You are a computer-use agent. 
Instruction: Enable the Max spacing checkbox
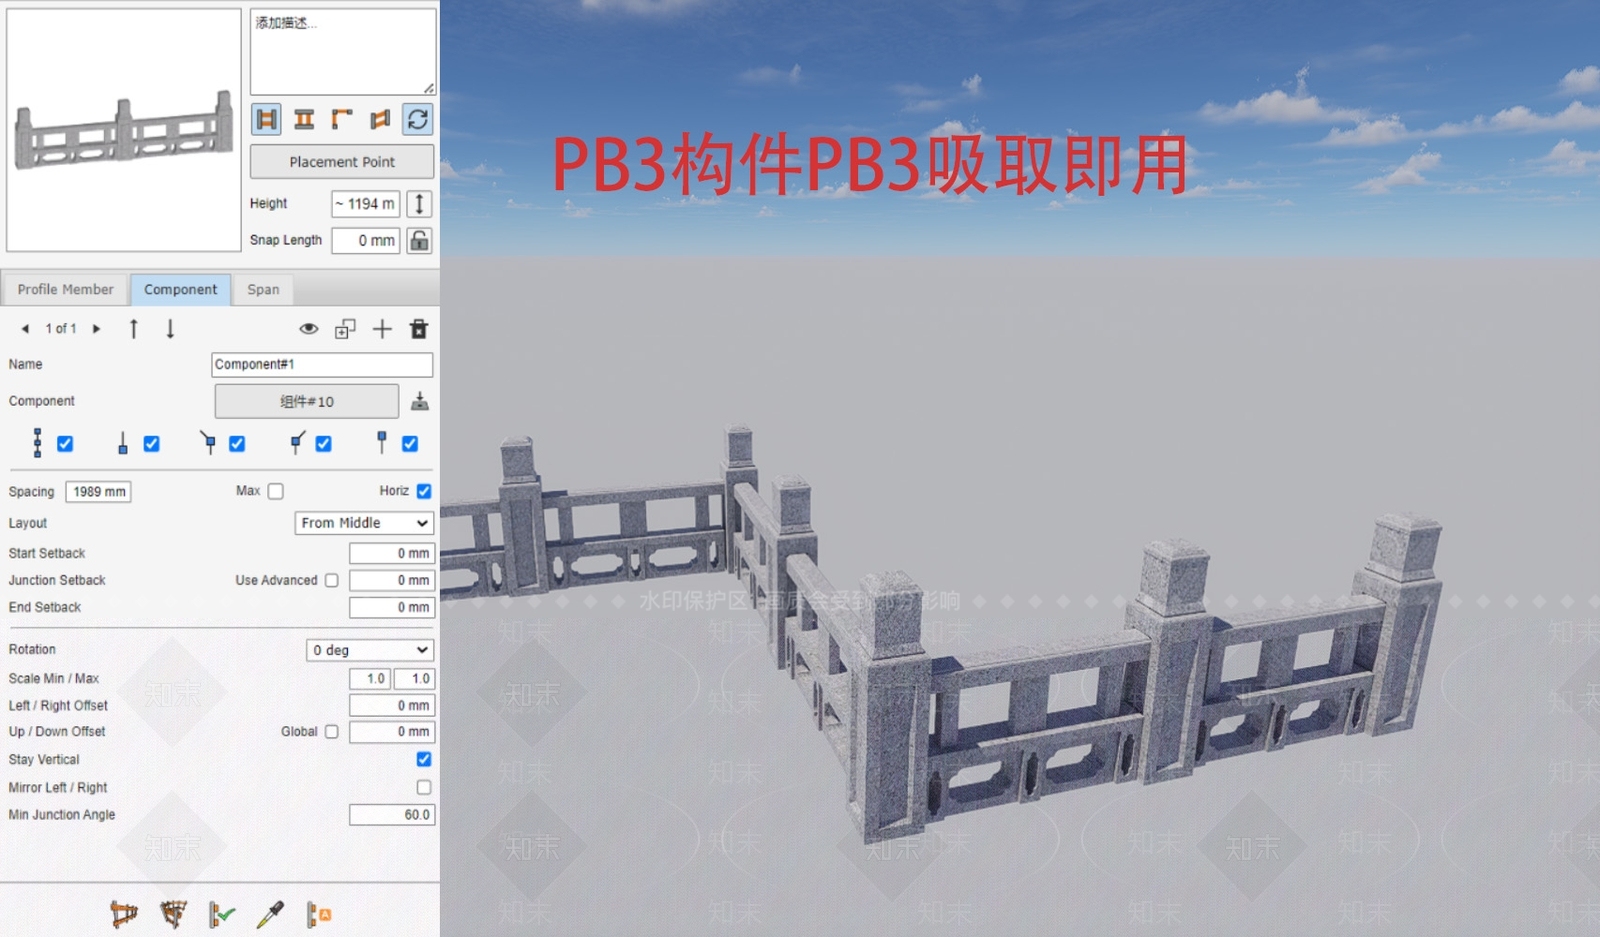coord(276,491)
